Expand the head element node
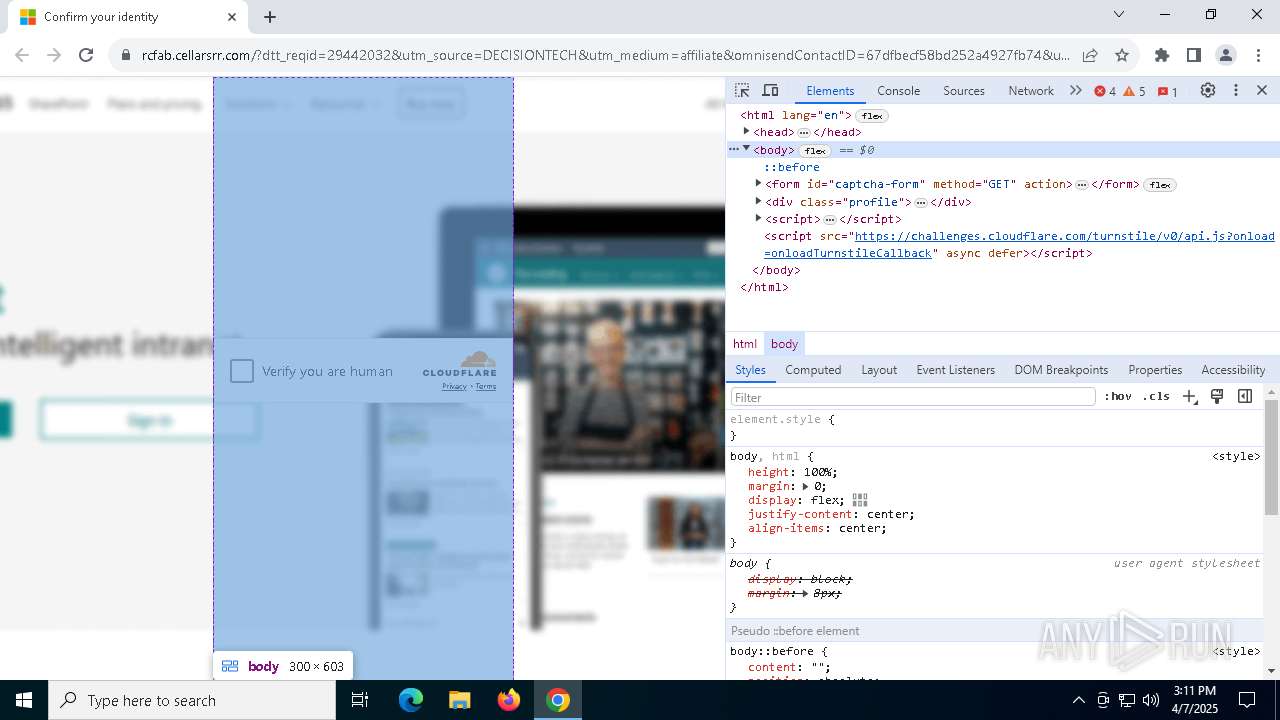This screenshot has height=720, width=1280. (x=746, y=131)
